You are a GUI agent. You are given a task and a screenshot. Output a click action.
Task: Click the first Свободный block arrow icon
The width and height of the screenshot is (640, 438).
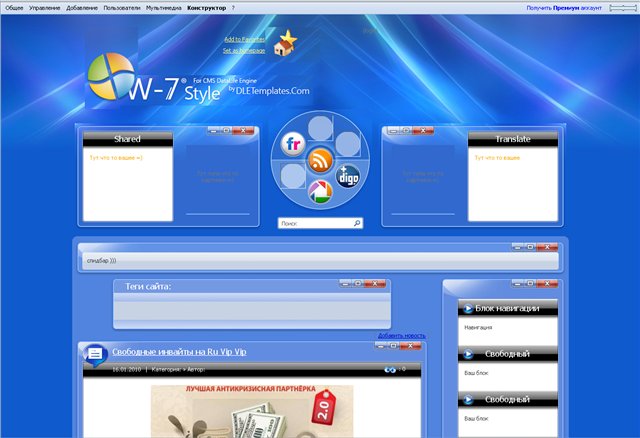(x=468, y=354)
